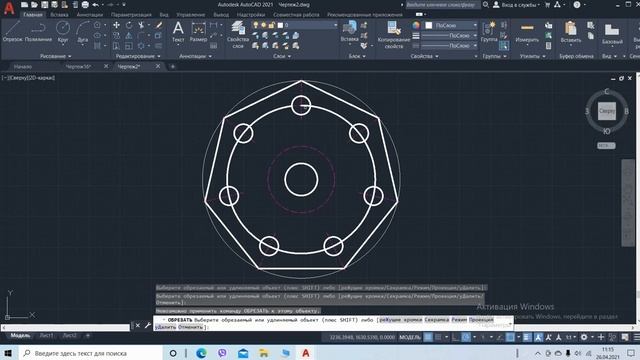Click the Plot print icon in quick access toolbar
This screenshot has width=640, height=360.
pos(85,5)
